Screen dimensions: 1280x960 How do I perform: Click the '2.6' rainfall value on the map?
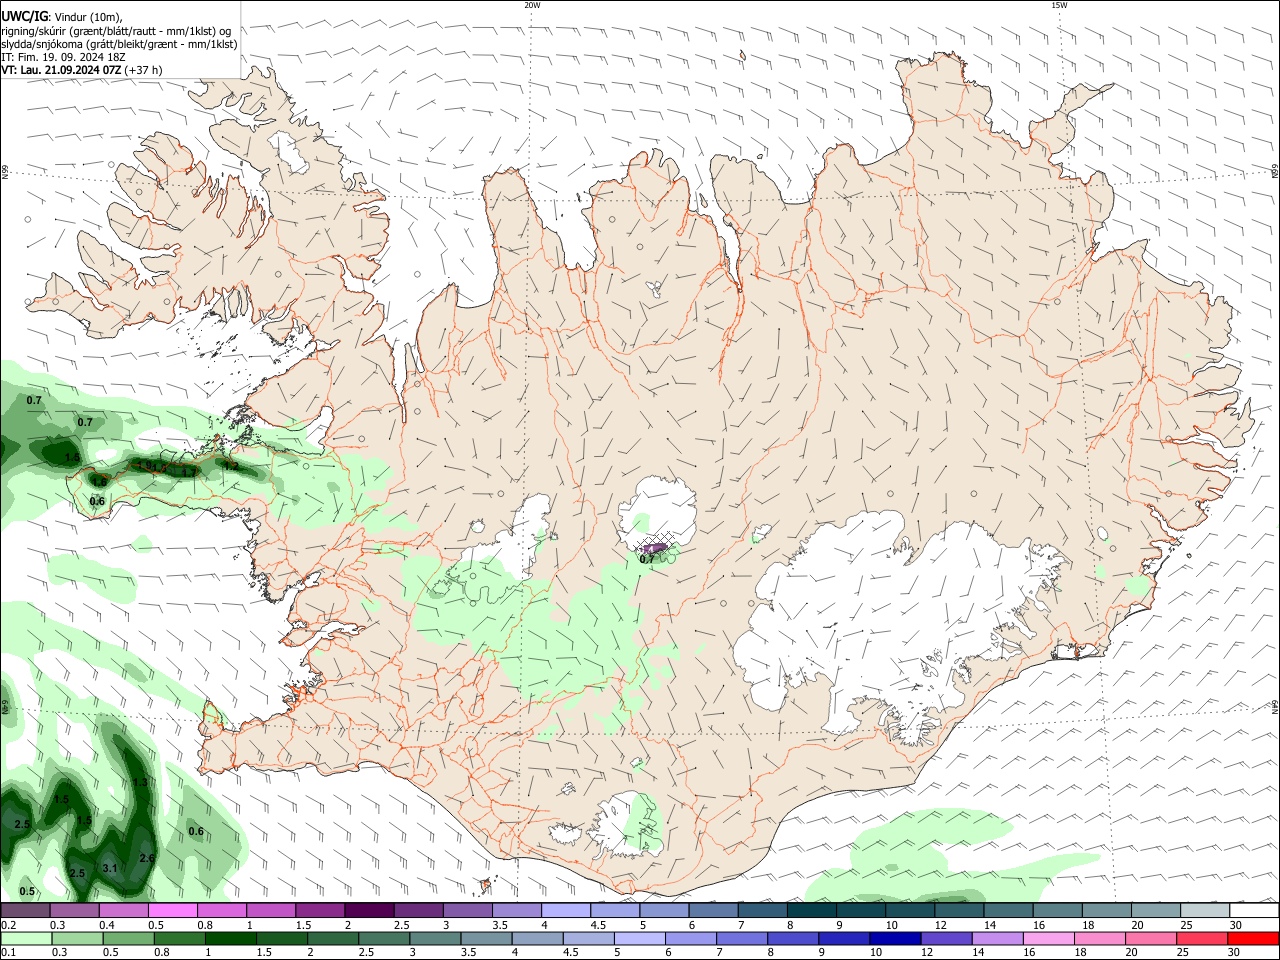(147, 858)
